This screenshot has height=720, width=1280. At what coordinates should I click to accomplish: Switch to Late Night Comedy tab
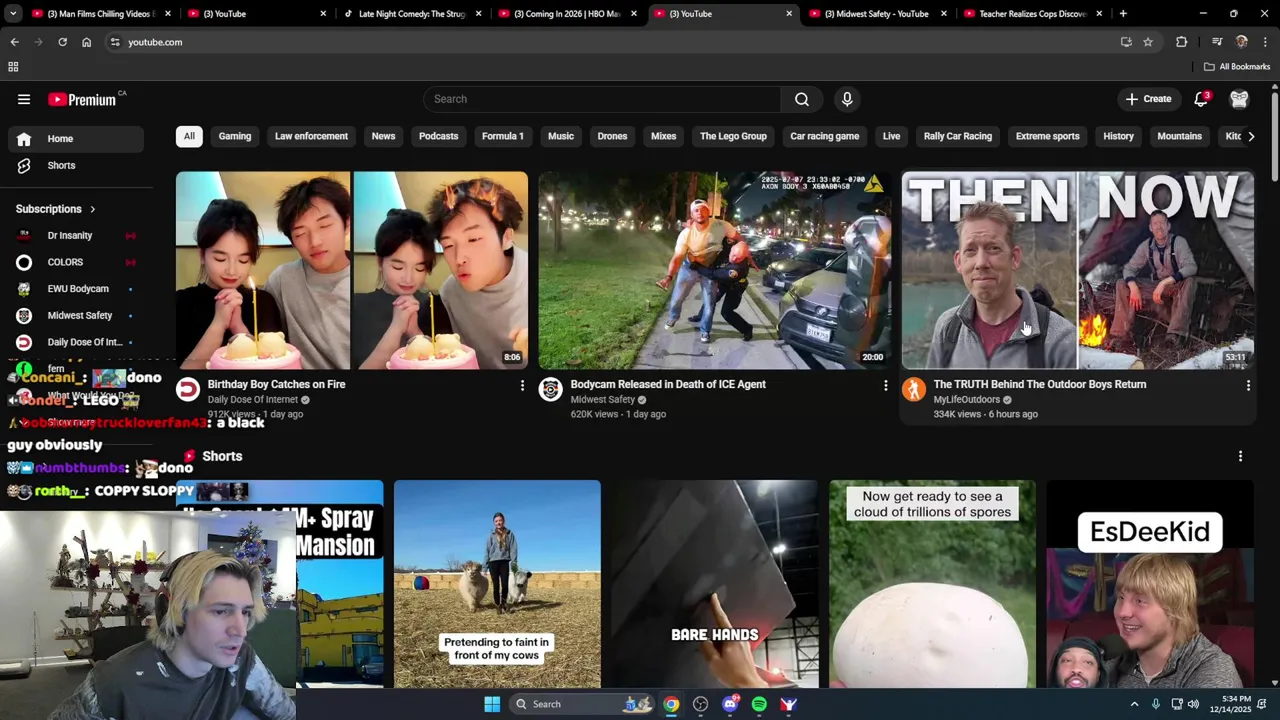(x=411, y=14)
